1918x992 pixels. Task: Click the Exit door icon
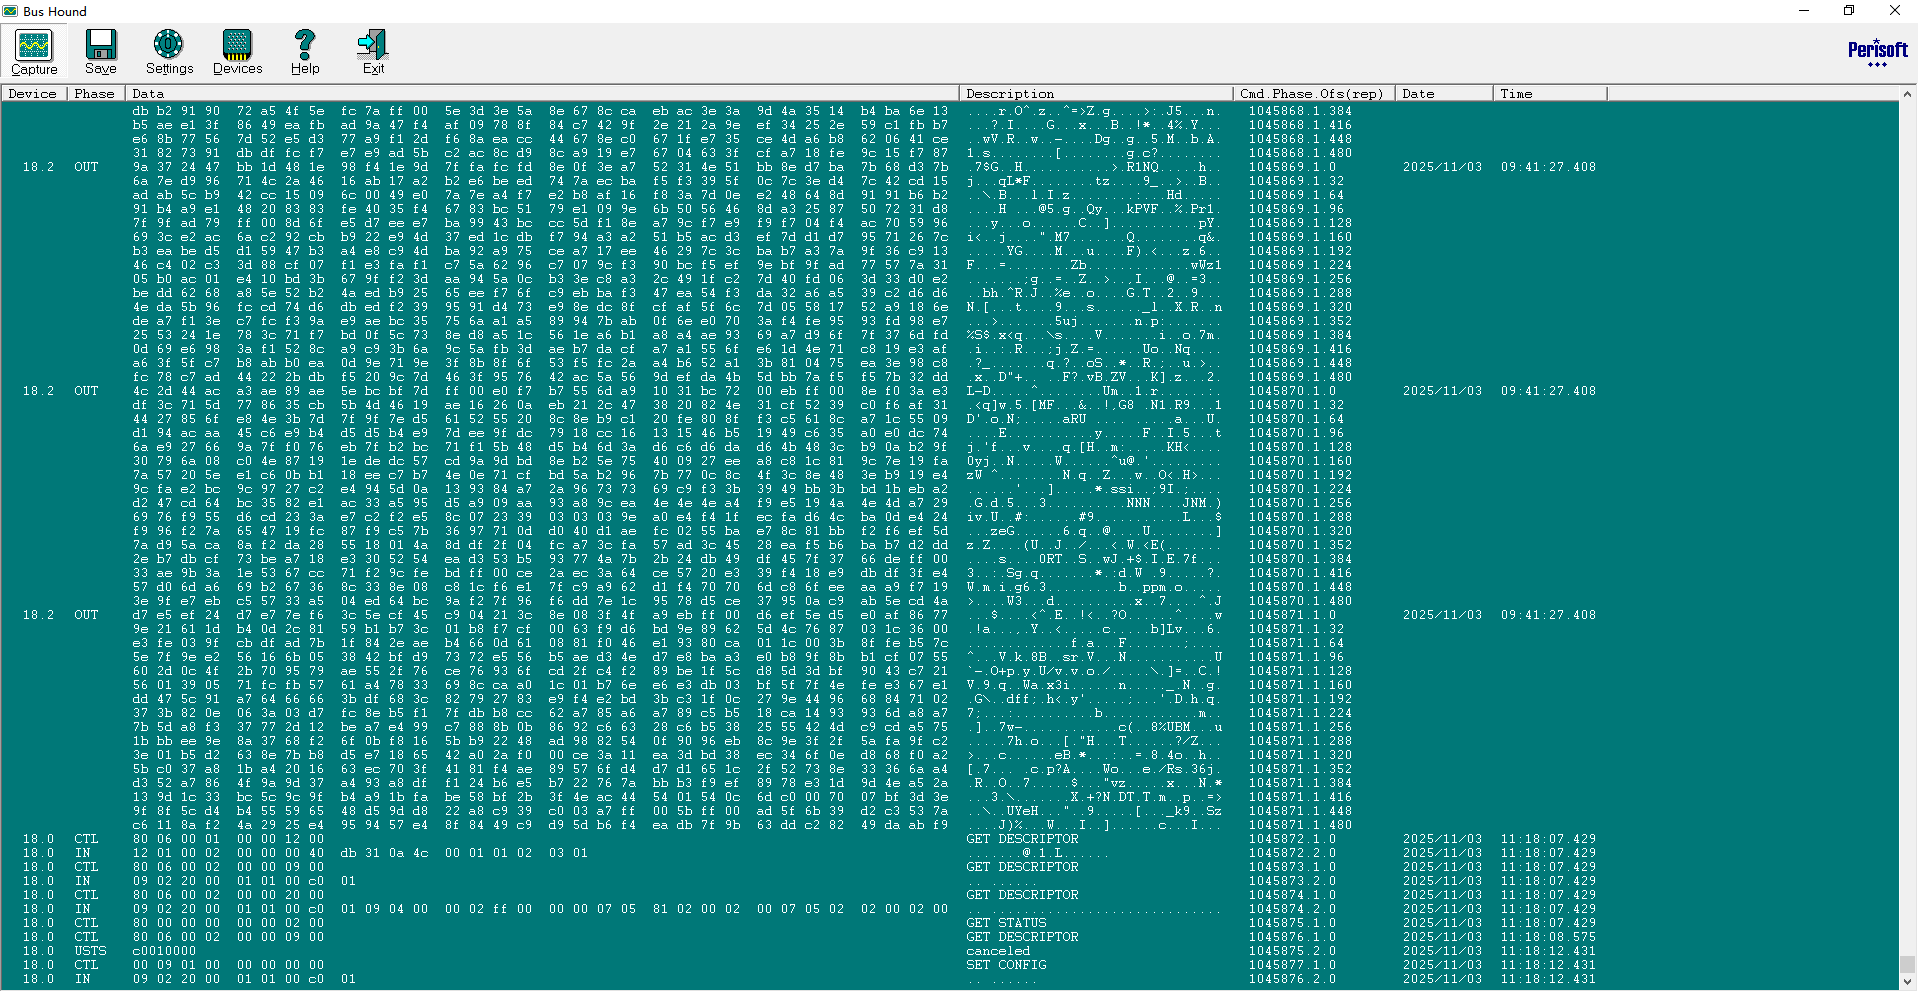pos(373,52)
